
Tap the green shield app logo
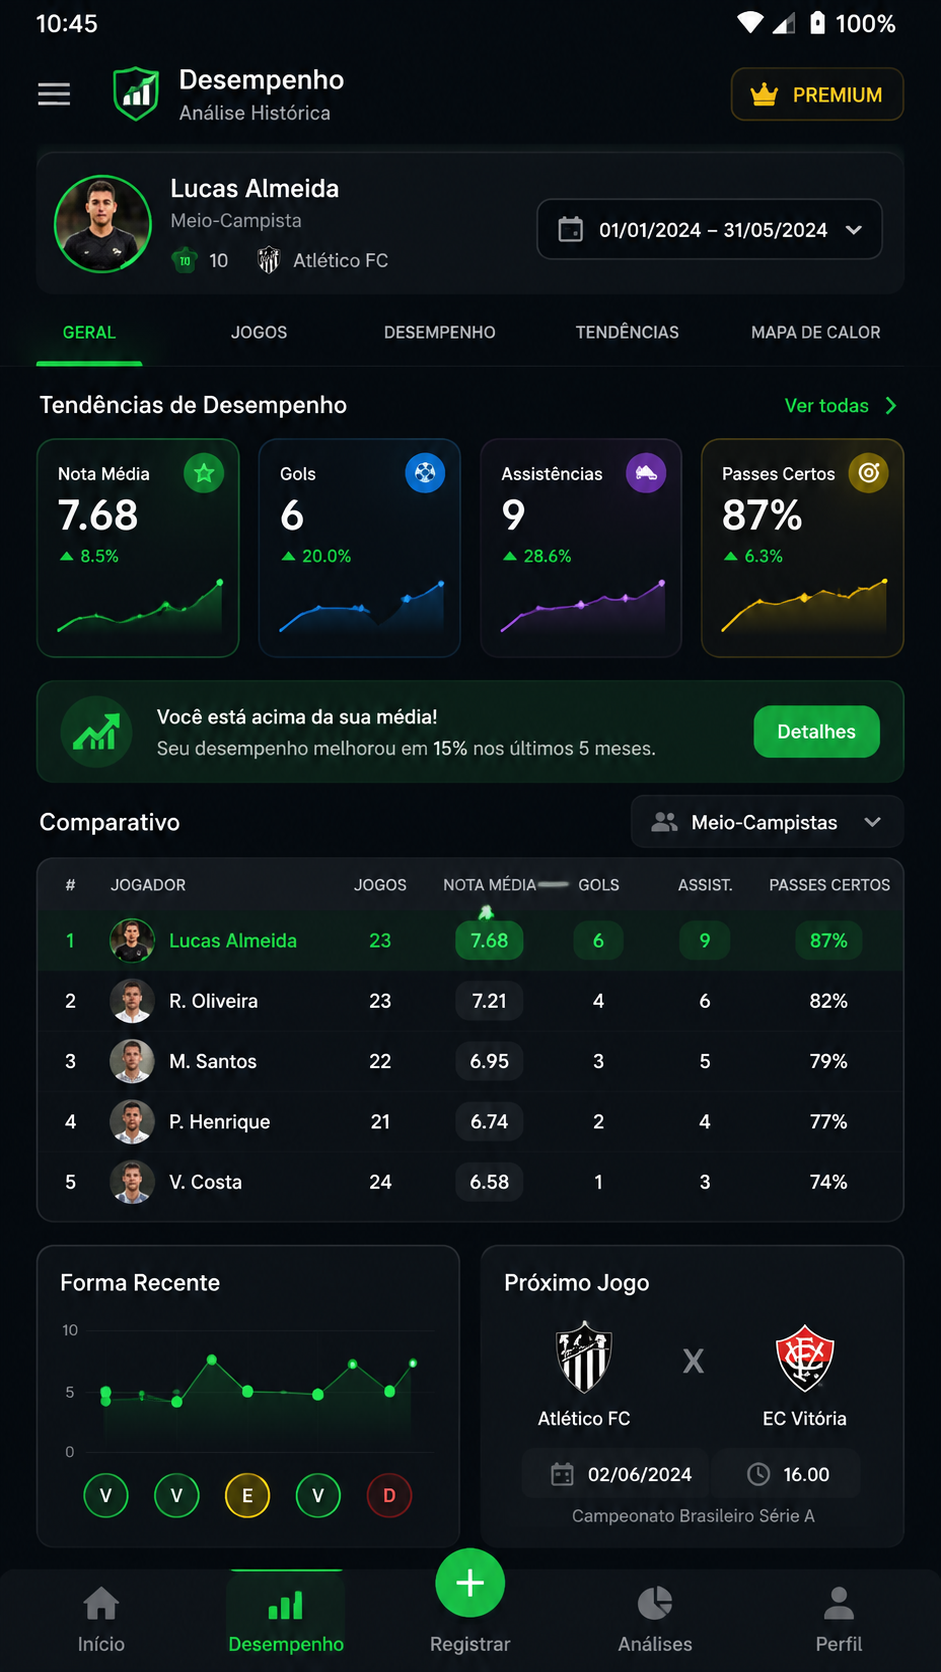coord(136,94)
